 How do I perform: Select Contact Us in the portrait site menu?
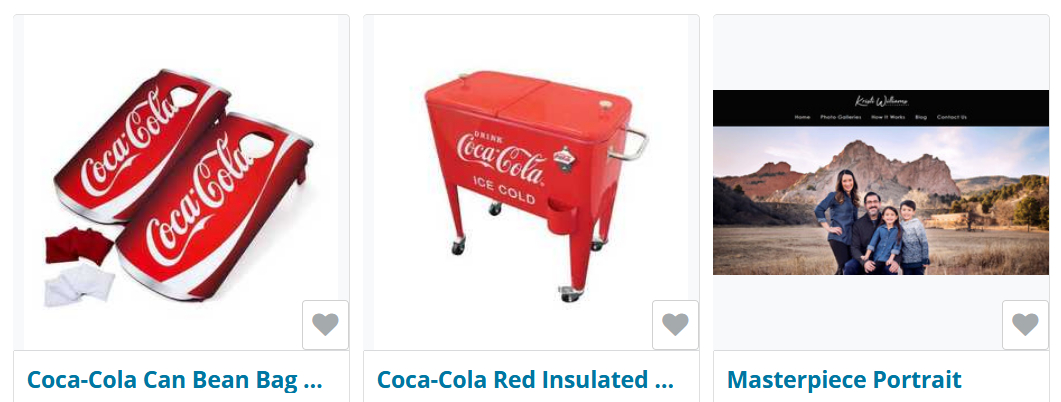951,117
